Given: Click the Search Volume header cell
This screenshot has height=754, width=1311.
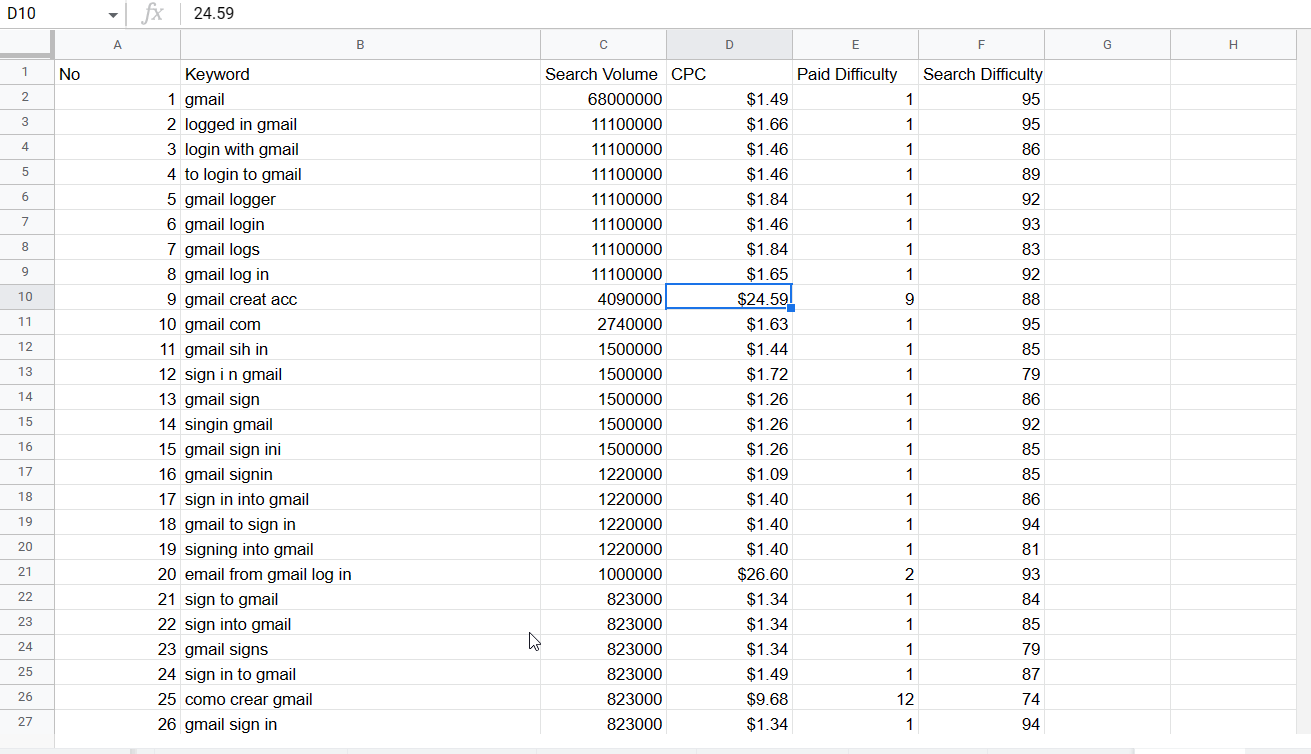Looking at the screenshot, I should pos(603,74).
